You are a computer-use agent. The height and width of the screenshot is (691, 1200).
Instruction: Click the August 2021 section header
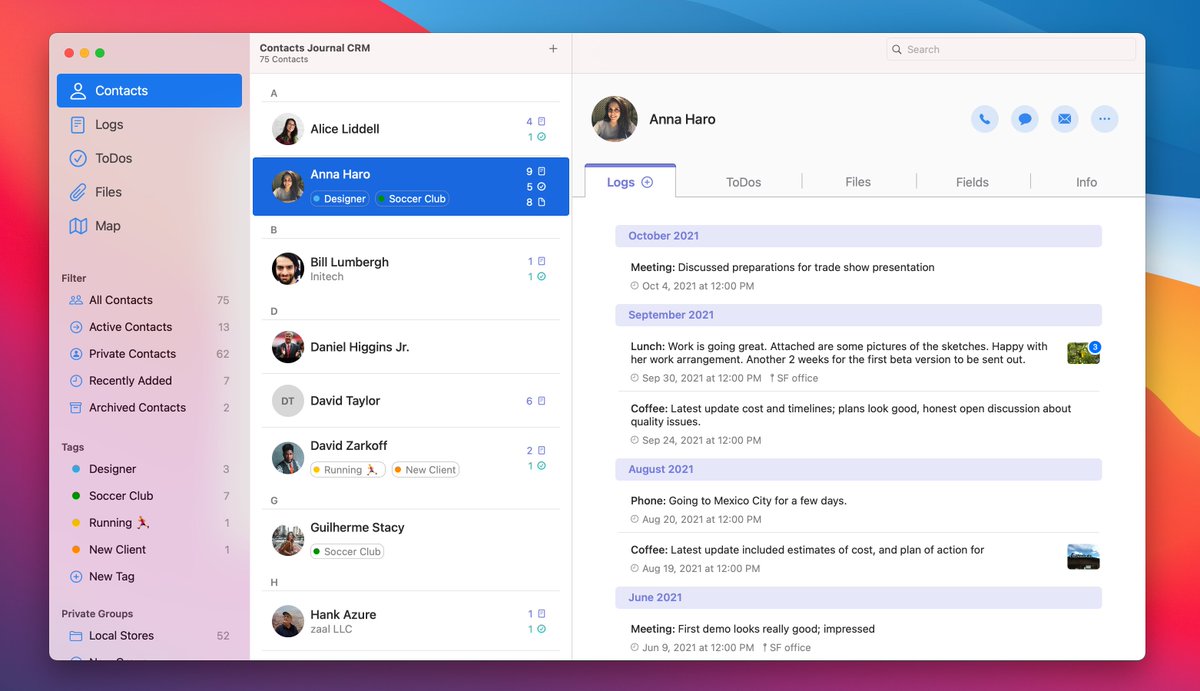858,469
